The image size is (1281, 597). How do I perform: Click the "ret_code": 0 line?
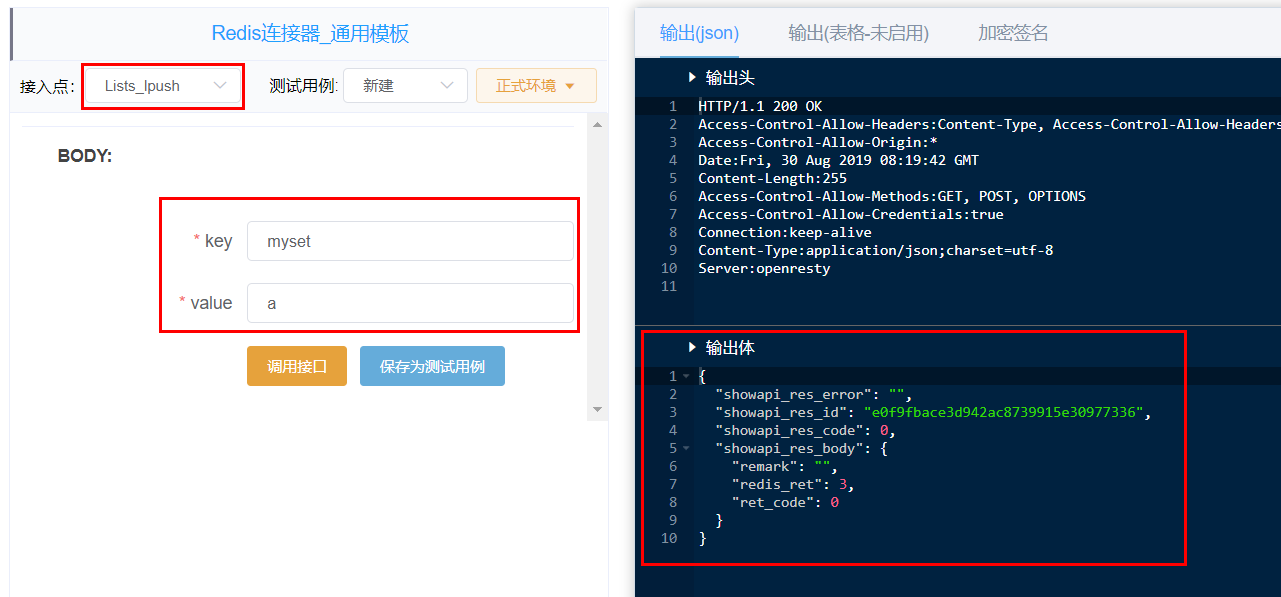point(785,503)
